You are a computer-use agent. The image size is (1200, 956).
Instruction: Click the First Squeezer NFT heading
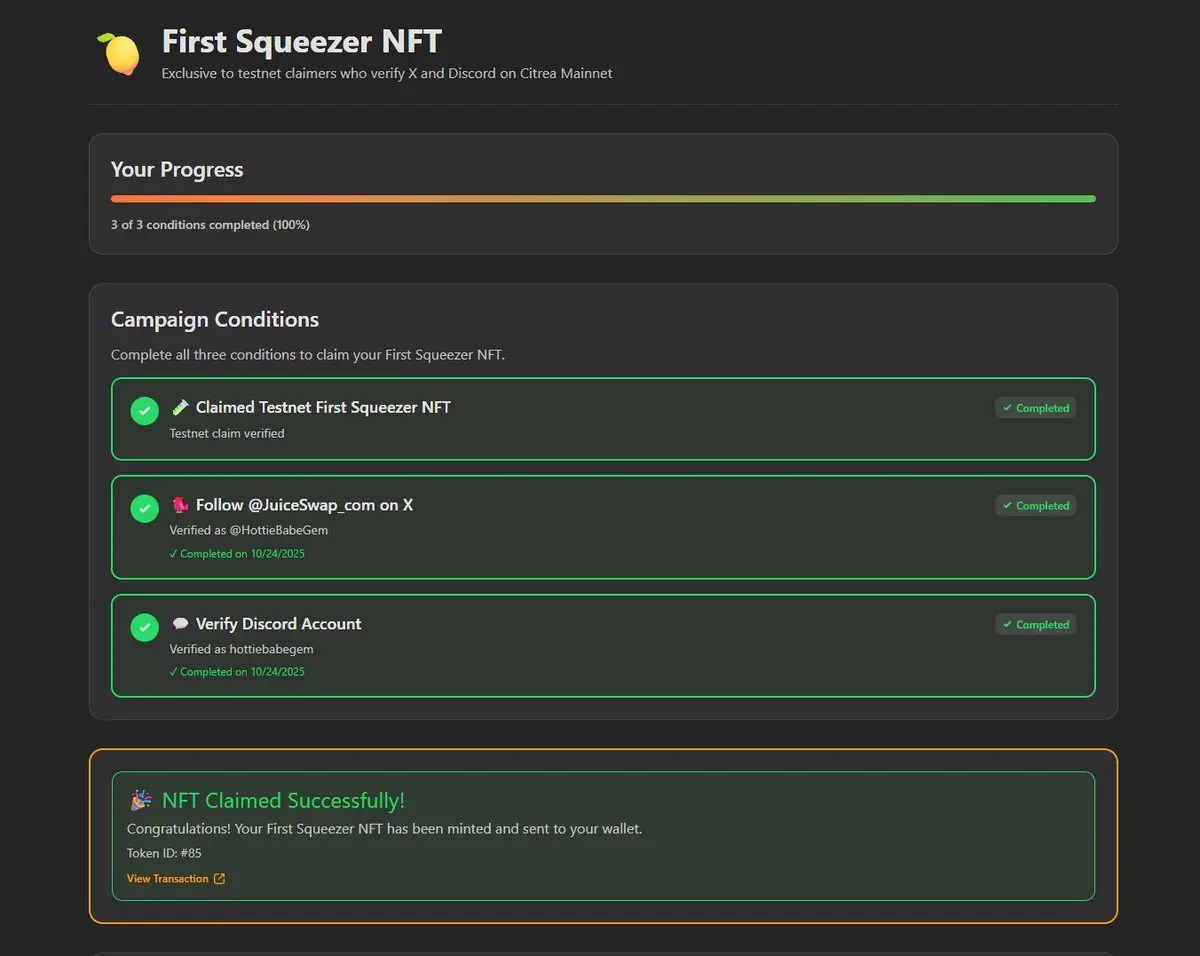302,42
